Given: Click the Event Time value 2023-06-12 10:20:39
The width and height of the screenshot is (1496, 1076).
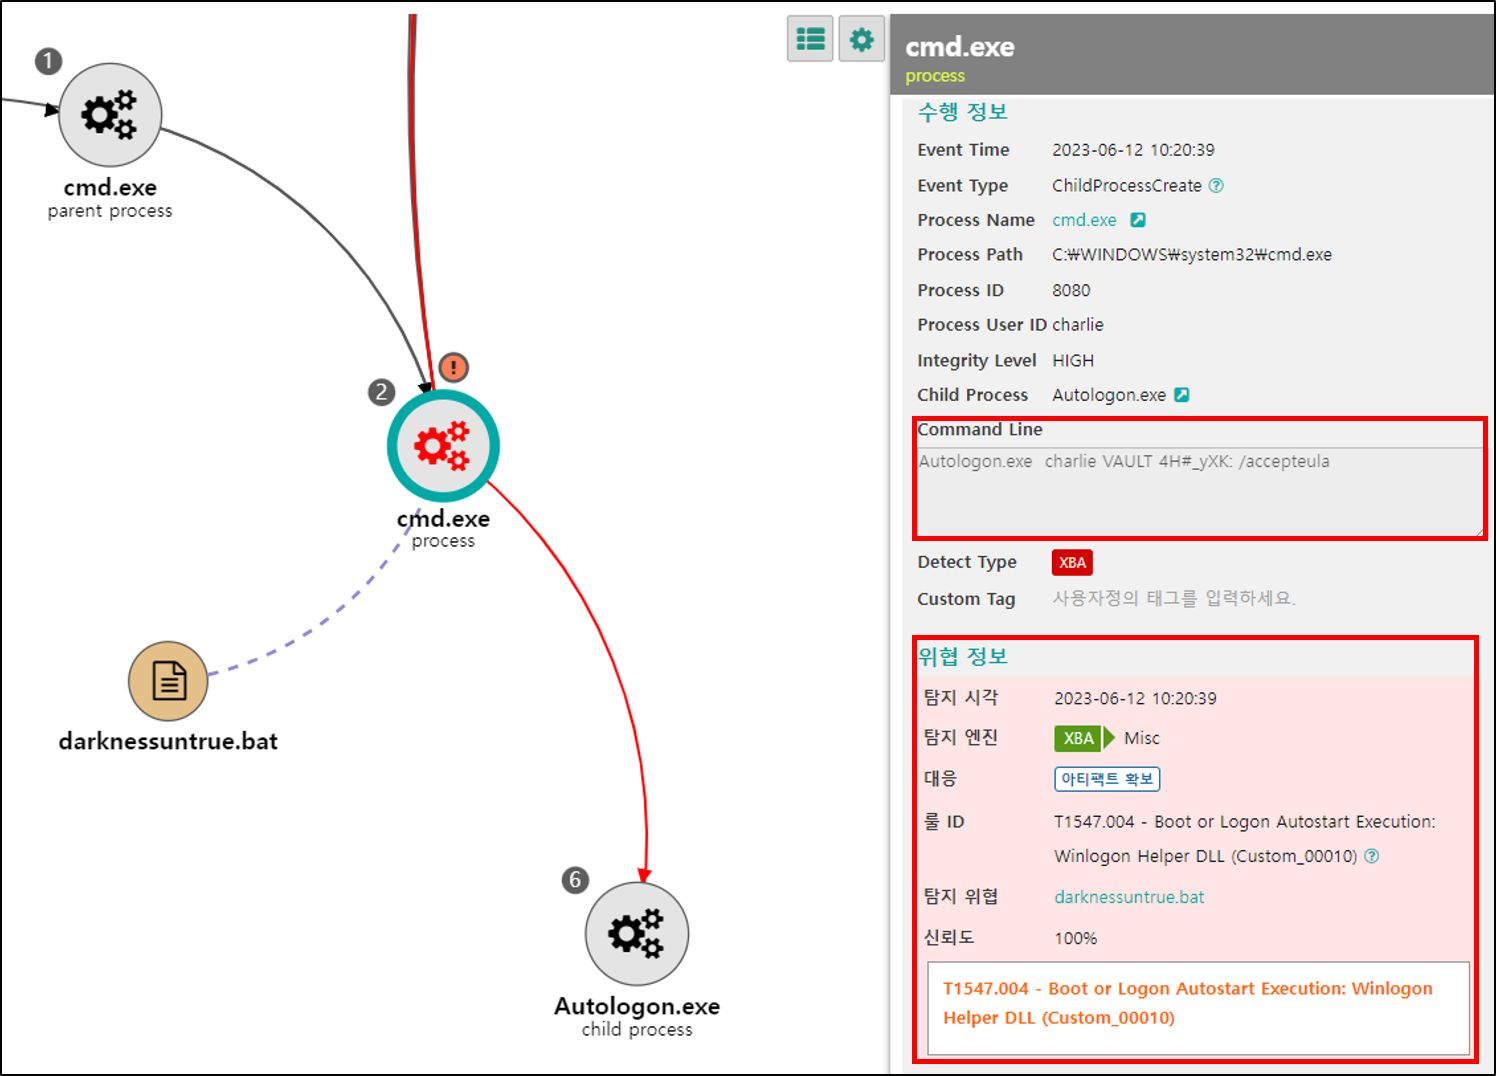Looking at the screenshot, I should click(x=1133, y=150).
